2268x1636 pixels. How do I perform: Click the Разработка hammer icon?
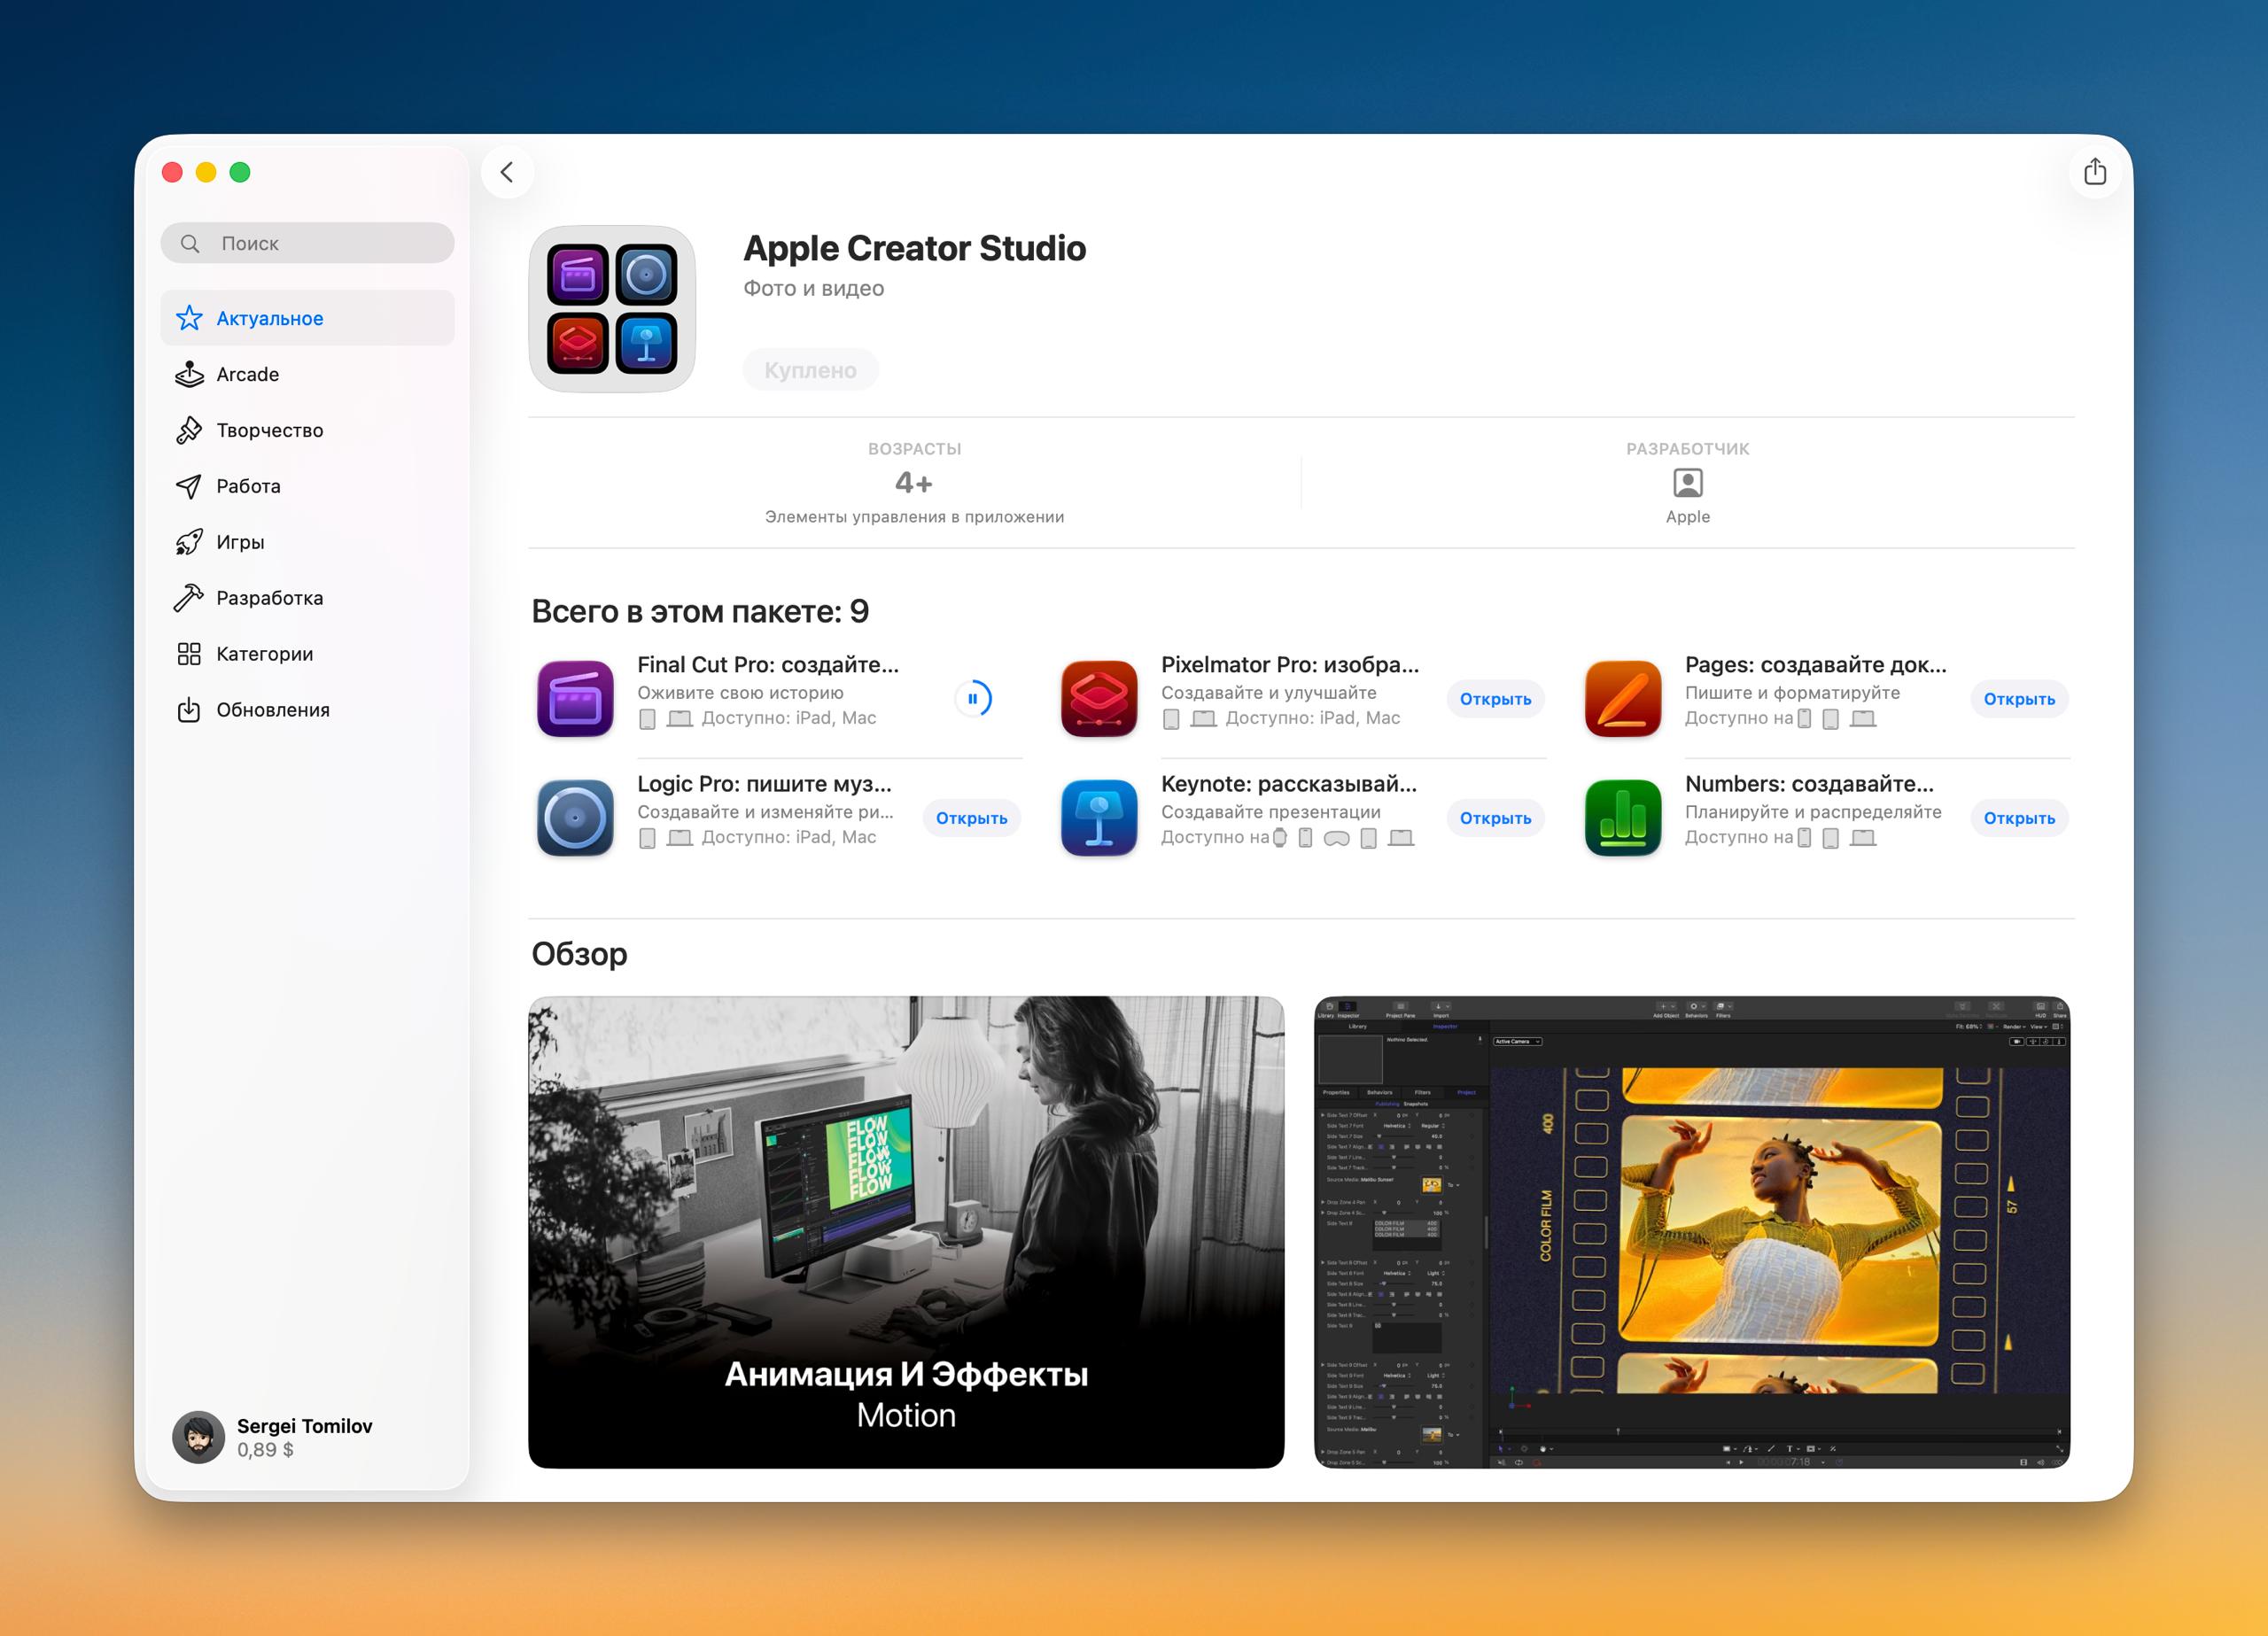(189, 598)
